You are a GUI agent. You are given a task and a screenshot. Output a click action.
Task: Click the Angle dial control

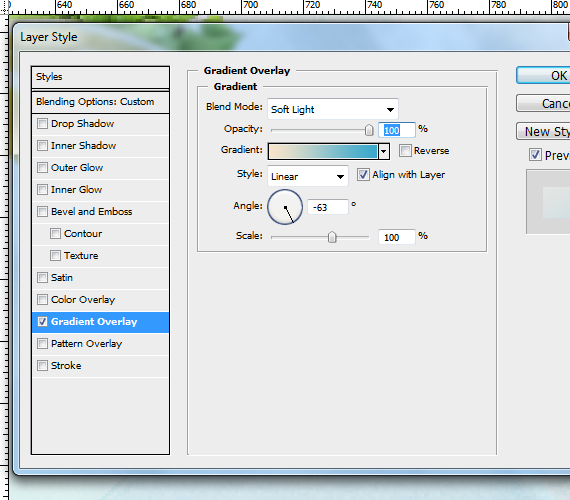[285, 207]
